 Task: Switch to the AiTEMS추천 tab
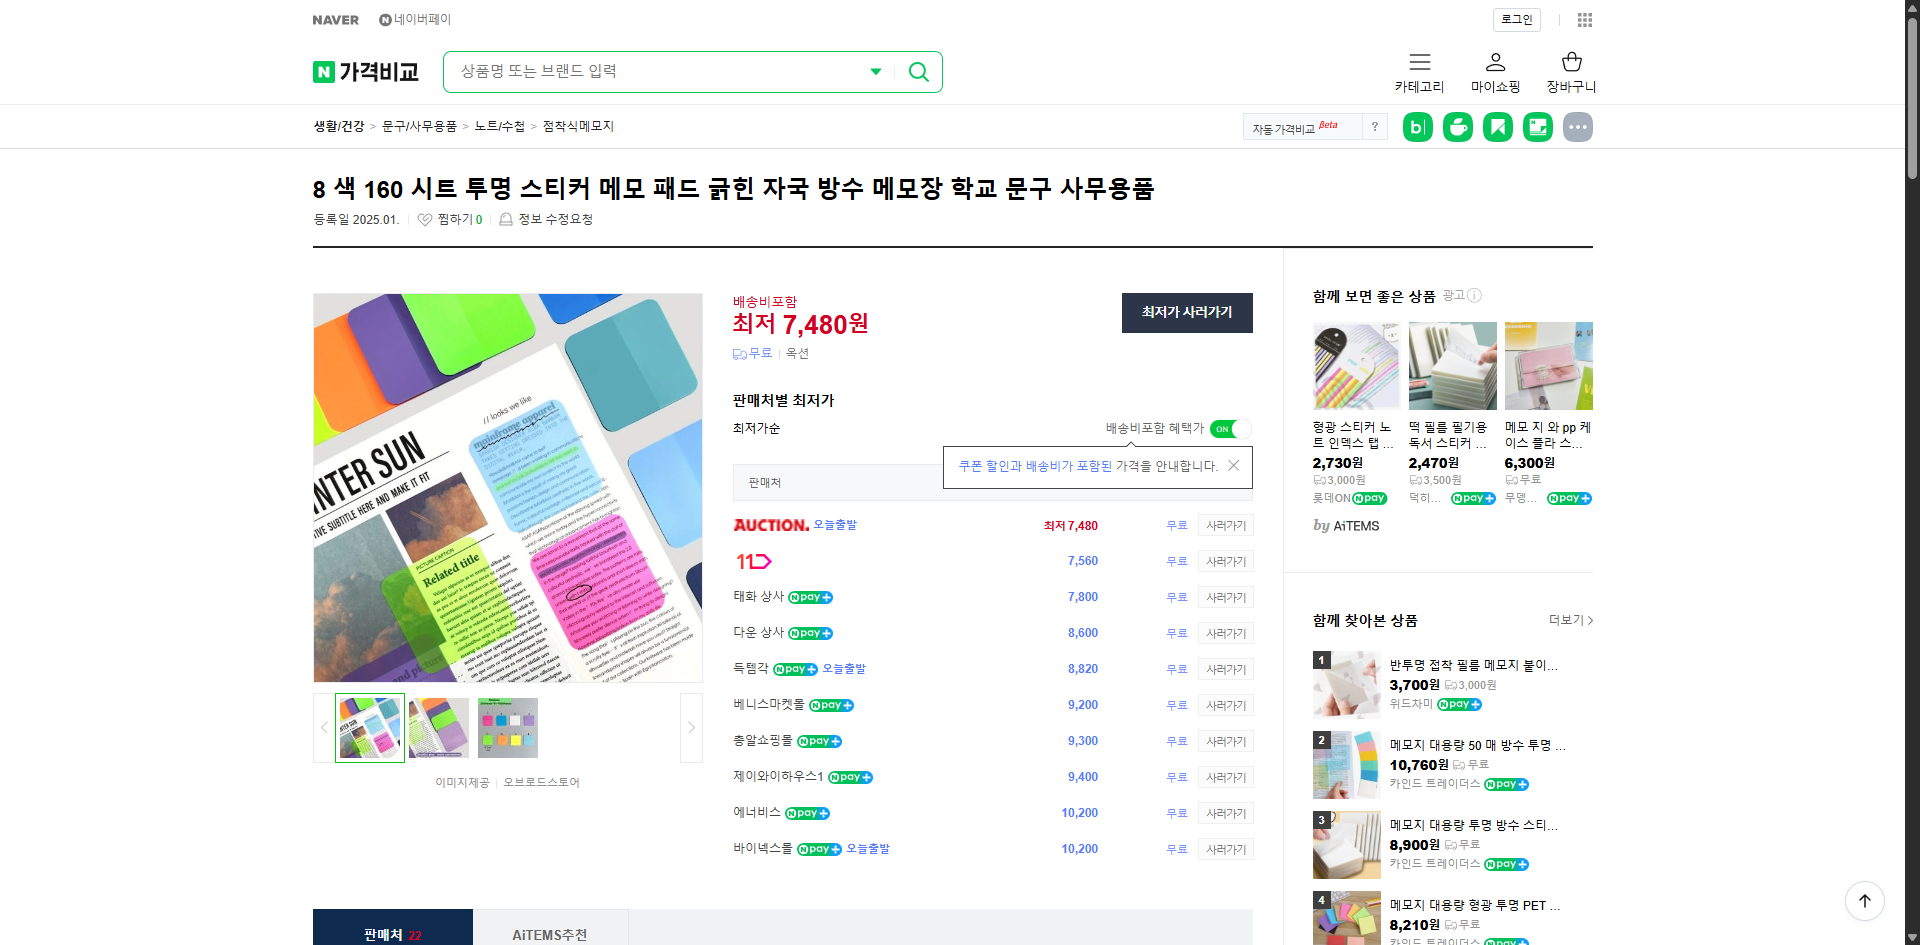(x=551, y=934)
